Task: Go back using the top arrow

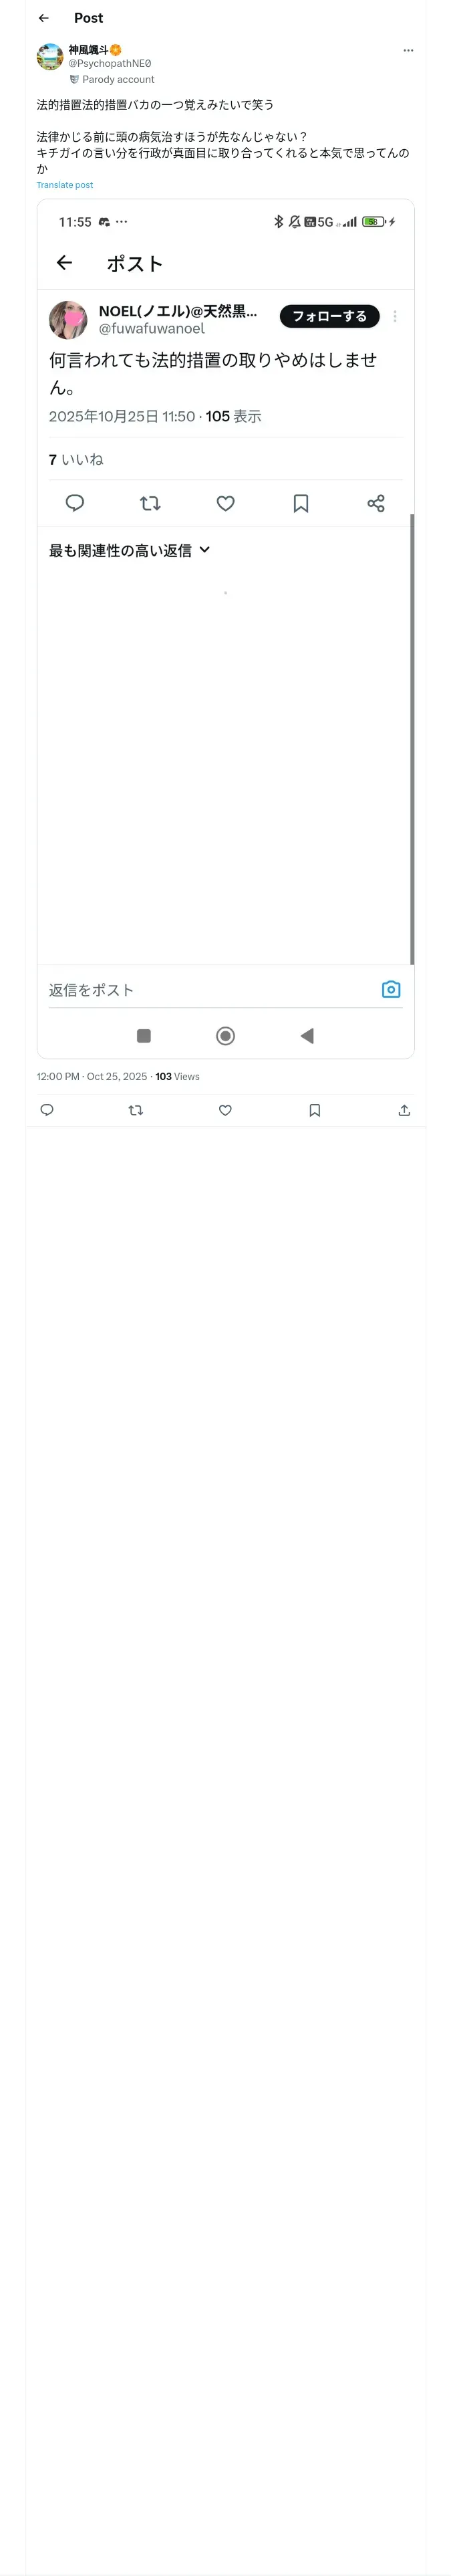Action: pyautogui.click(x=43, y=18)
